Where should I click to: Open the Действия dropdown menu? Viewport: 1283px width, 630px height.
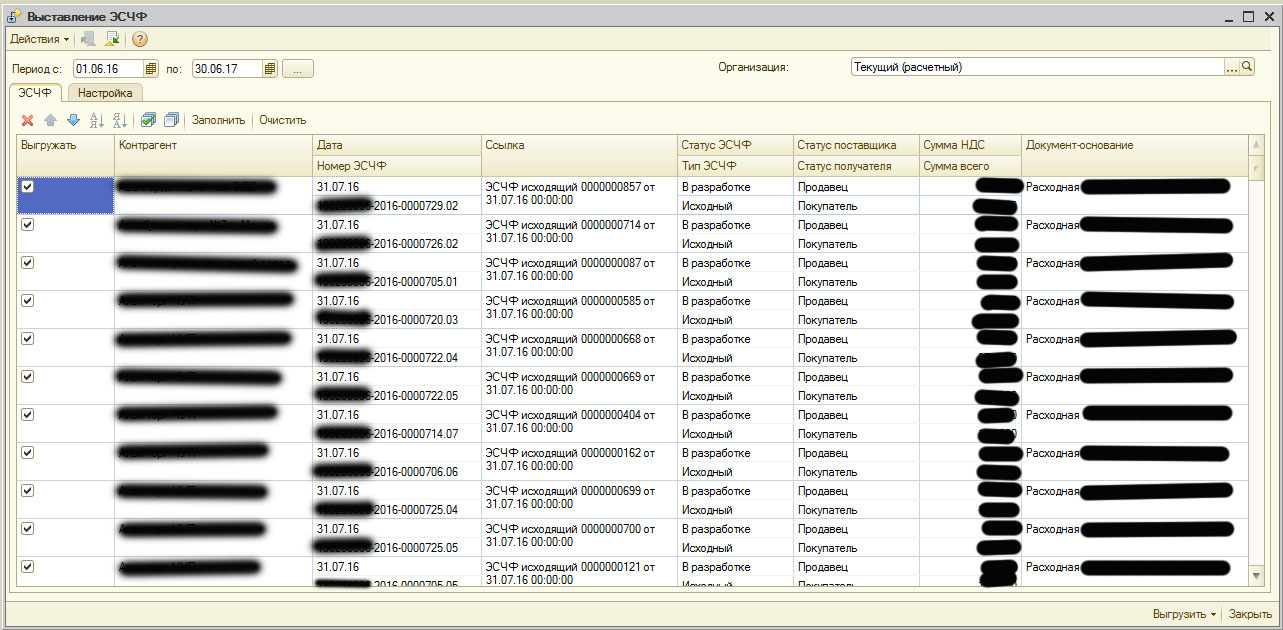[40, 39]
